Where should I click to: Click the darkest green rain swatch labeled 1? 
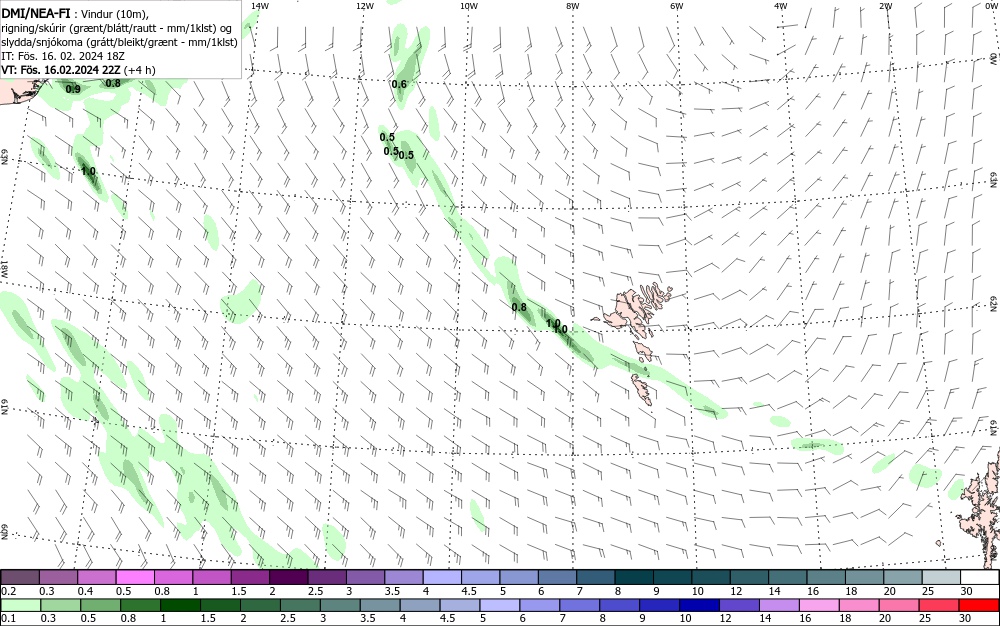click(179, 605)
